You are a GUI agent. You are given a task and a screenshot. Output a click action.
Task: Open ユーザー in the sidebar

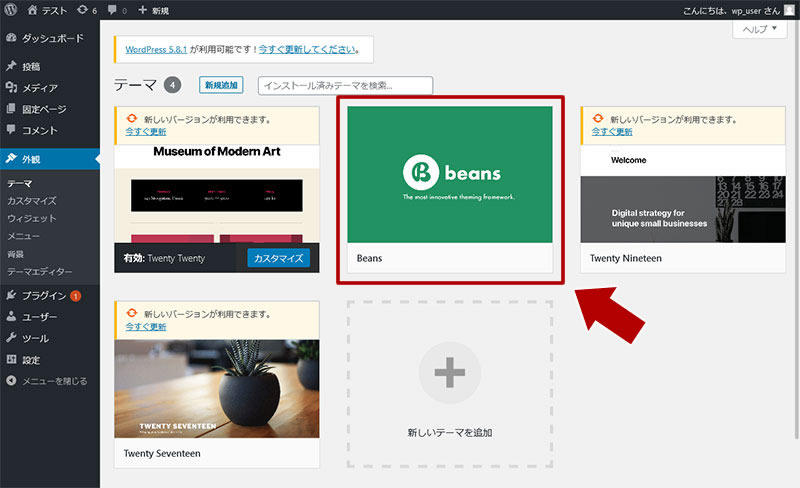pos(50,317)
